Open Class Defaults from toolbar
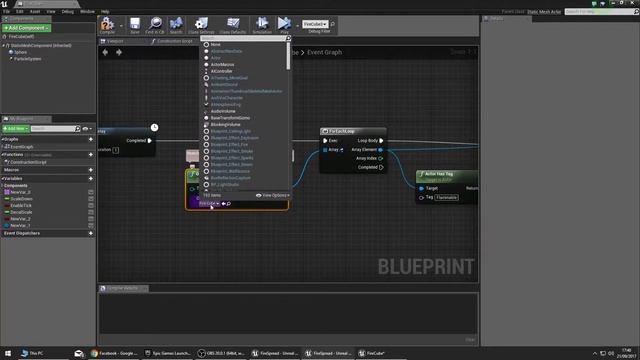This screenshot has height=360, width=640. coord(233,24)
